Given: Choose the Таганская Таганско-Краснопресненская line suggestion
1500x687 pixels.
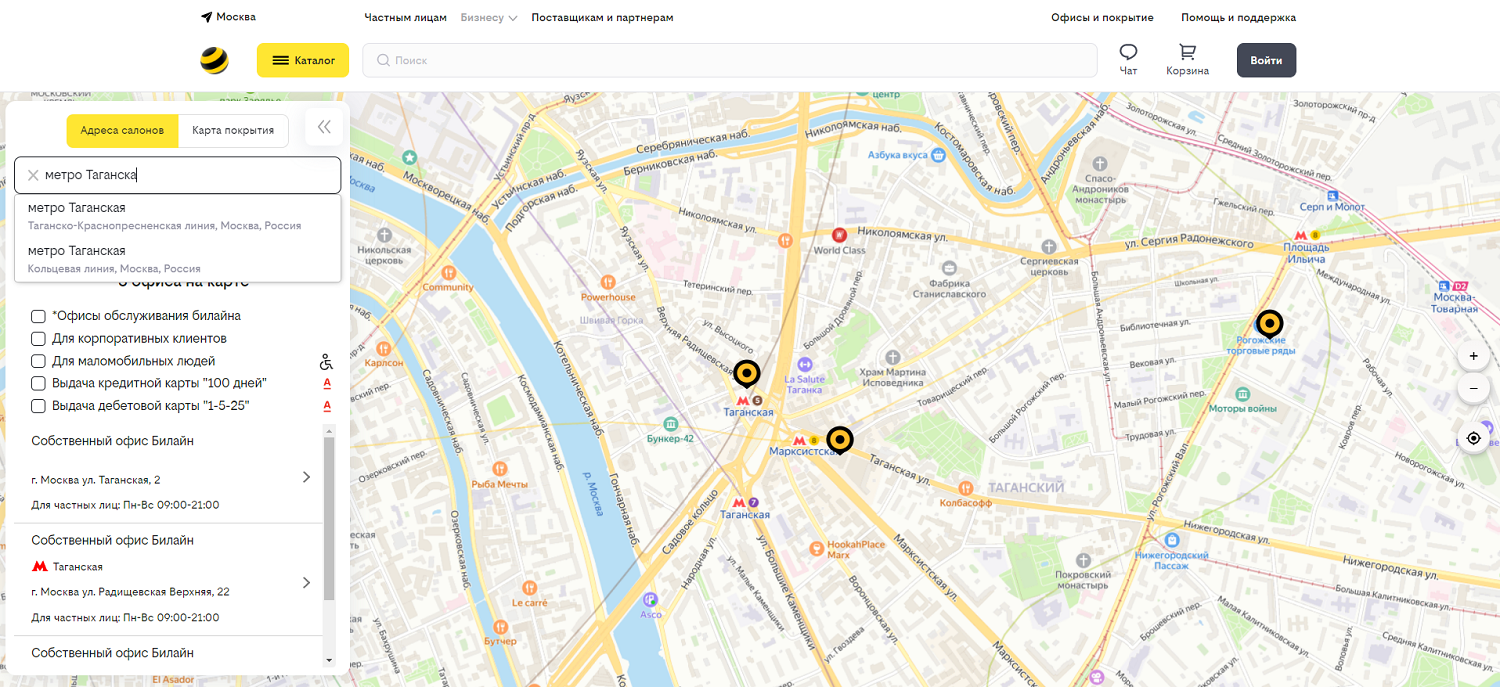Looking at the screenshot, I should point(178,216).
